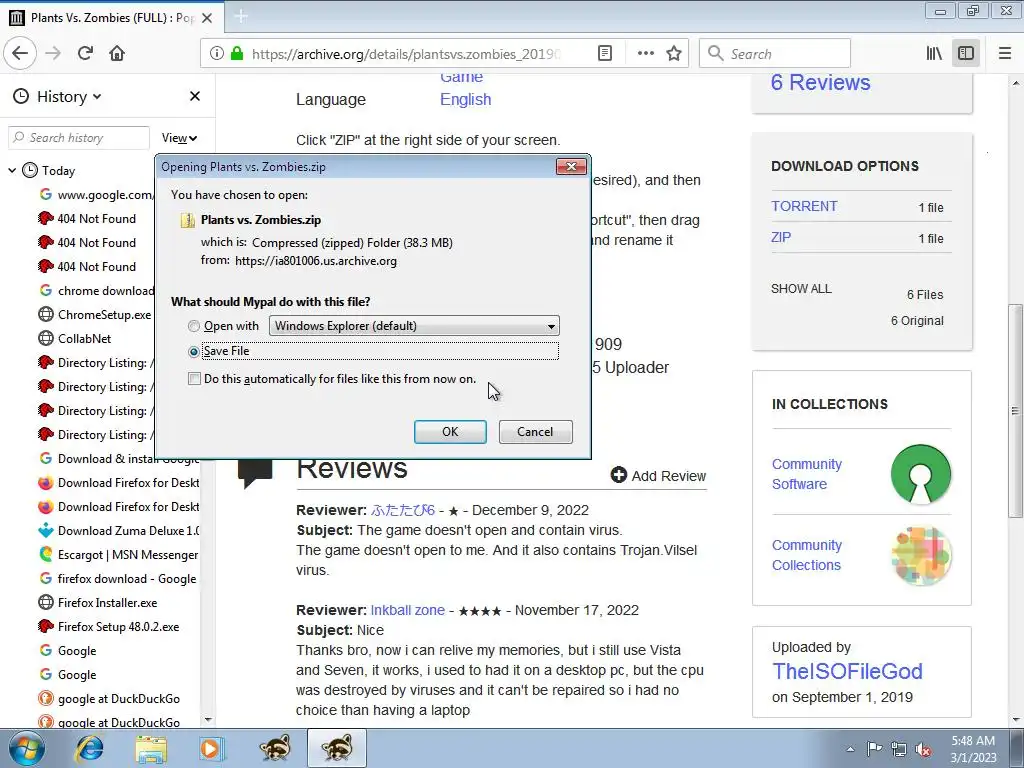Select the Save File radio button
Viewport: 1024px width, 768px height.
pos(193,351)
